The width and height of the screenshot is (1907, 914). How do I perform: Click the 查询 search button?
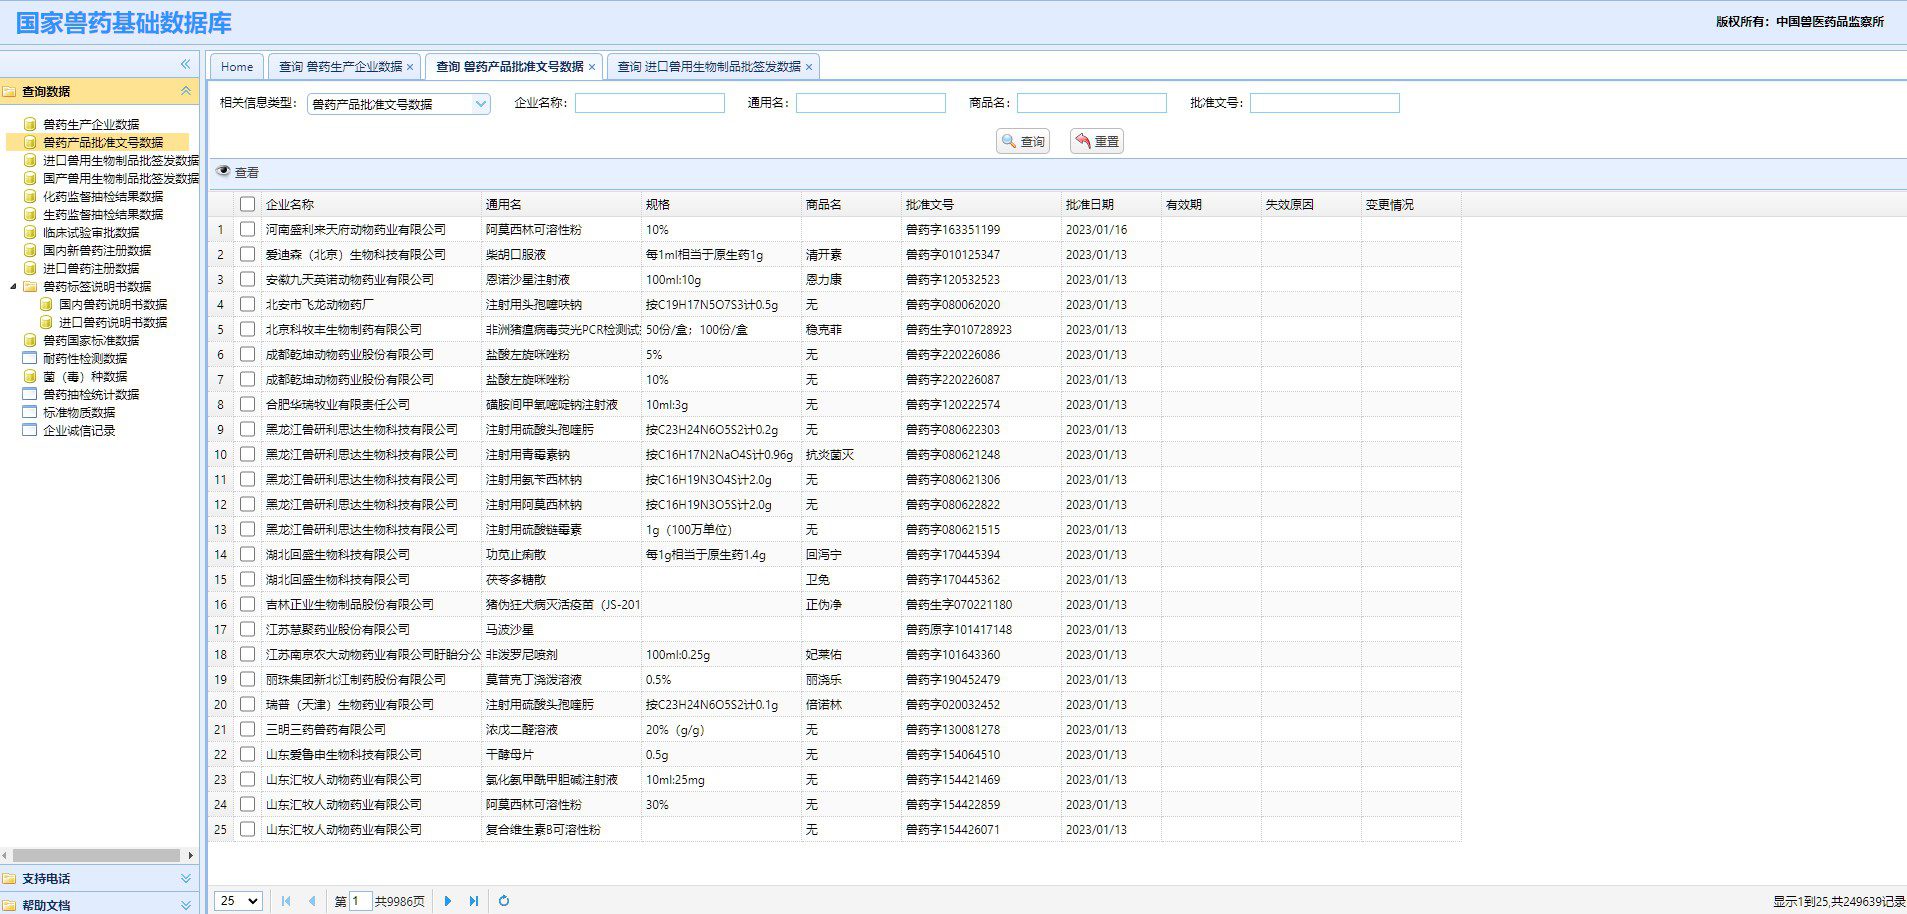point(1023,141)
